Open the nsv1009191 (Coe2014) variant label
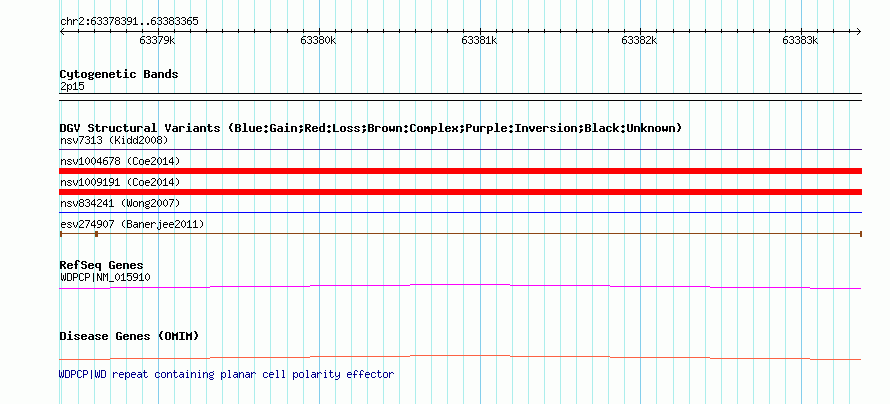The image size is (890, 404). pyautogui.click(x=120, y=182)
